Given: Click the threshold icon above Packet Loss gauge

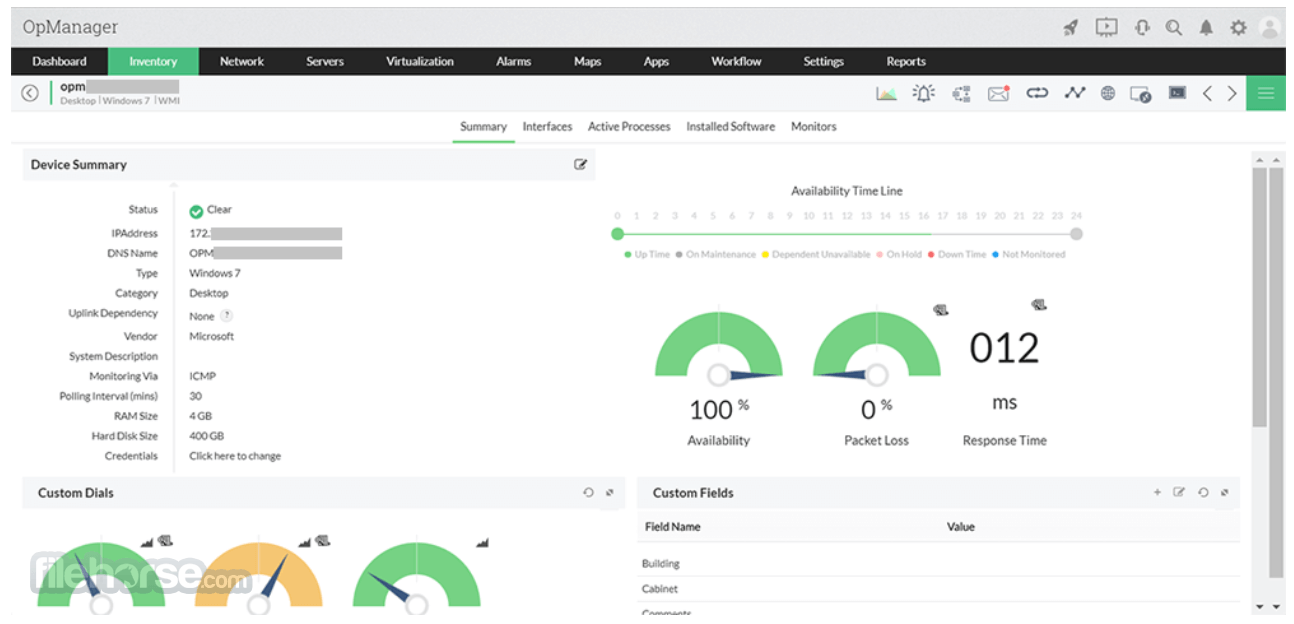Looking at the screenshot, I should (940, 310).
